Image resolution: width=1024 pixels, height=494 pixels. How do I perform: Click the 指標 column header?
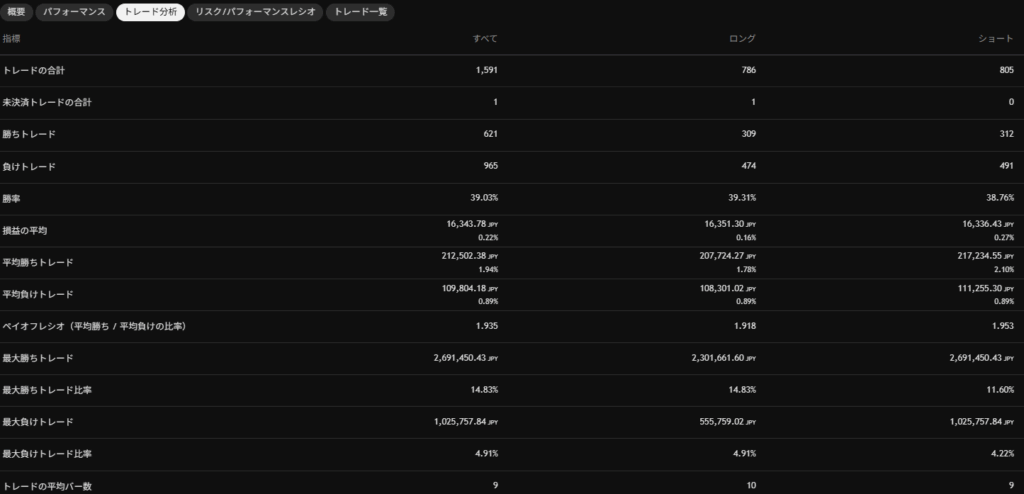[12, 39]
